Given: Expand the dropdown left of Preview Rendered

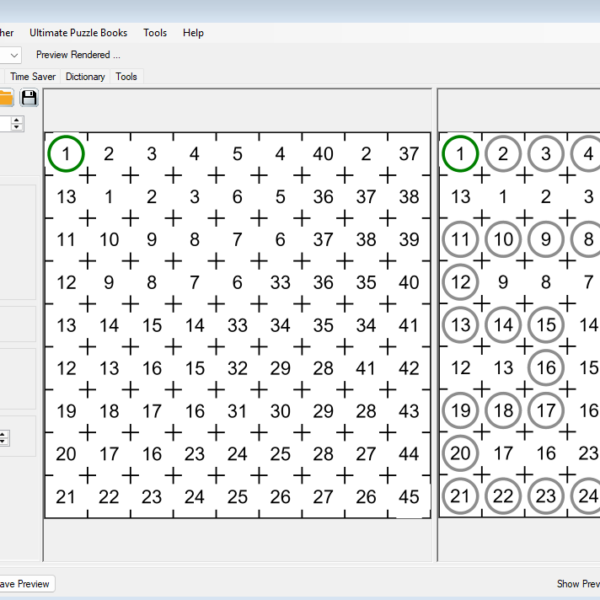Looking at the screenshot, I should tap(14, 55).
